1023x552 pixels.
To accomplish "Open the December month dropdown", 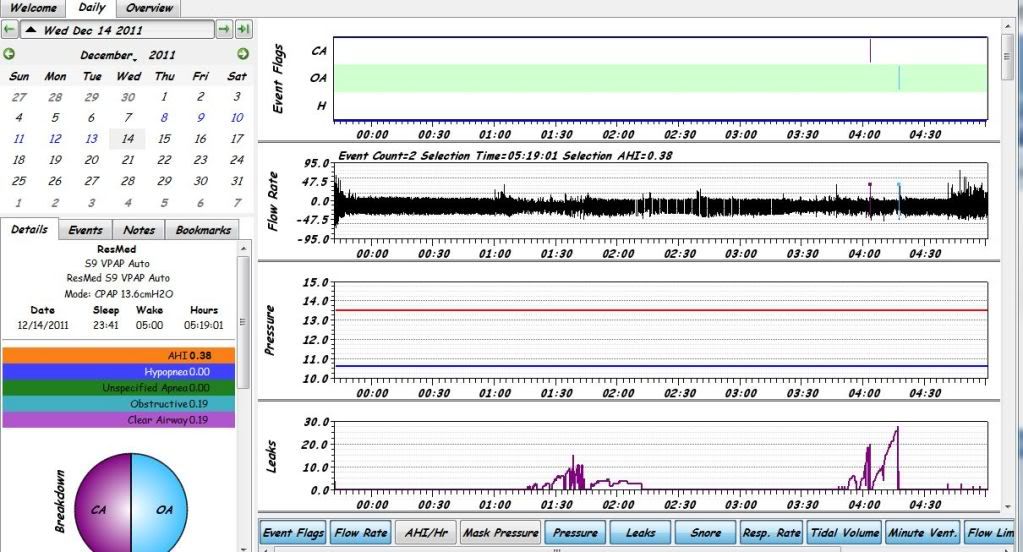I will click(x=108, y=55).
